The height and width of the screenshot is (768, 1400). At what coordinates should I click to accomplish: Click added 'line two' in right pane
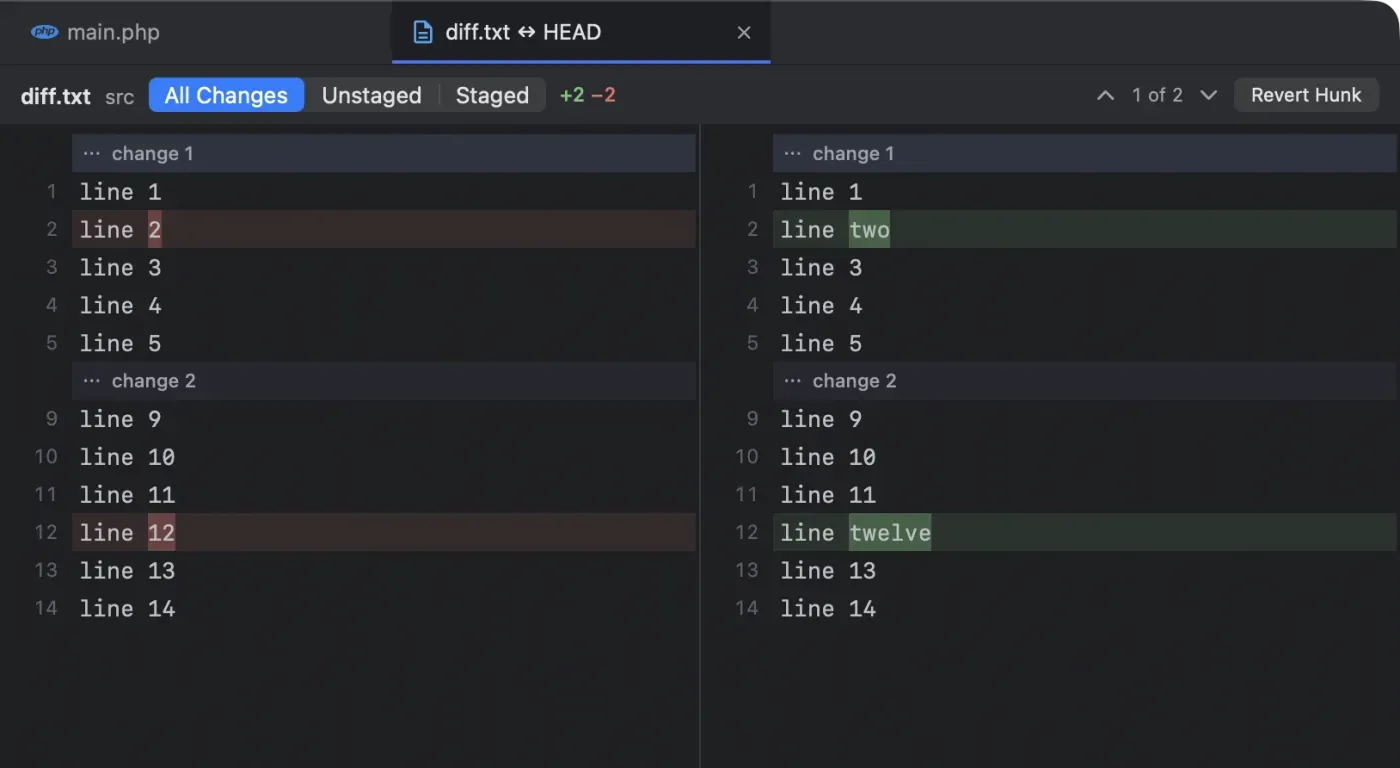1085,229
